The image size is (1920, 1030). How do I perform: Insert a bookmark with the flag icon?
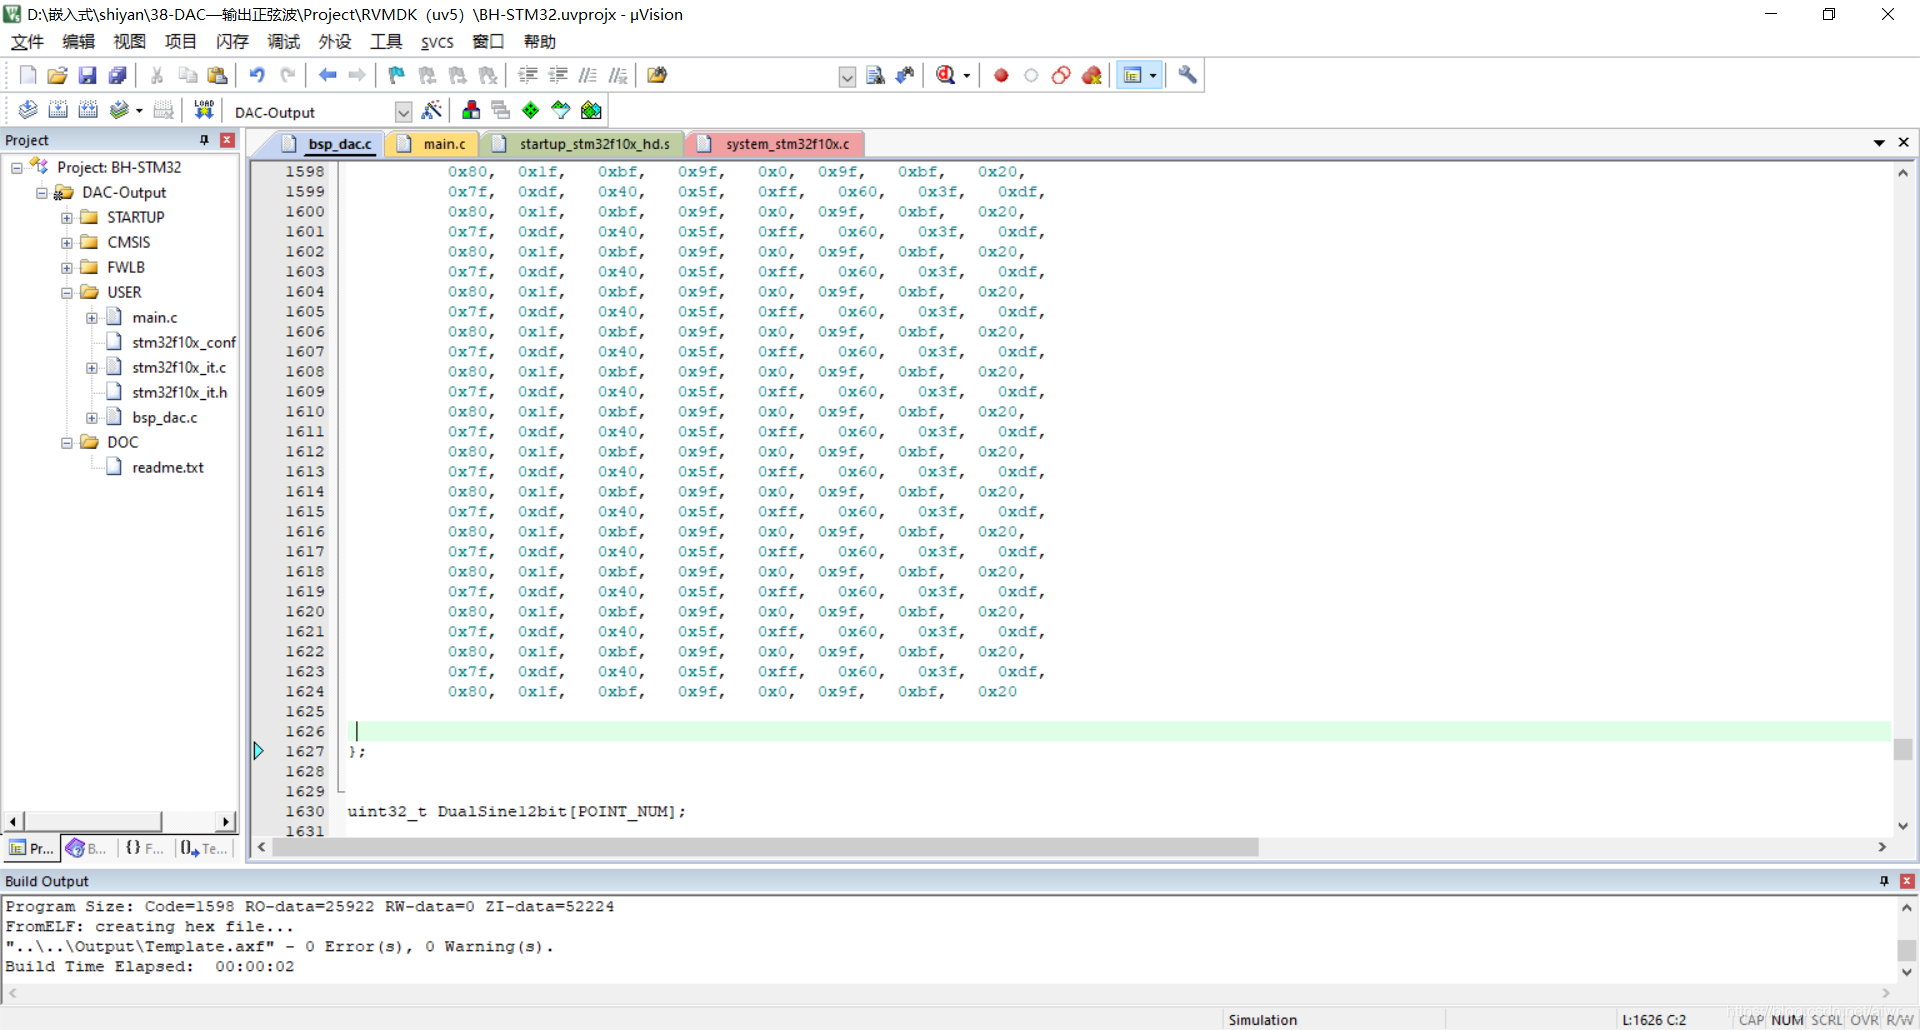click(397, 75)
